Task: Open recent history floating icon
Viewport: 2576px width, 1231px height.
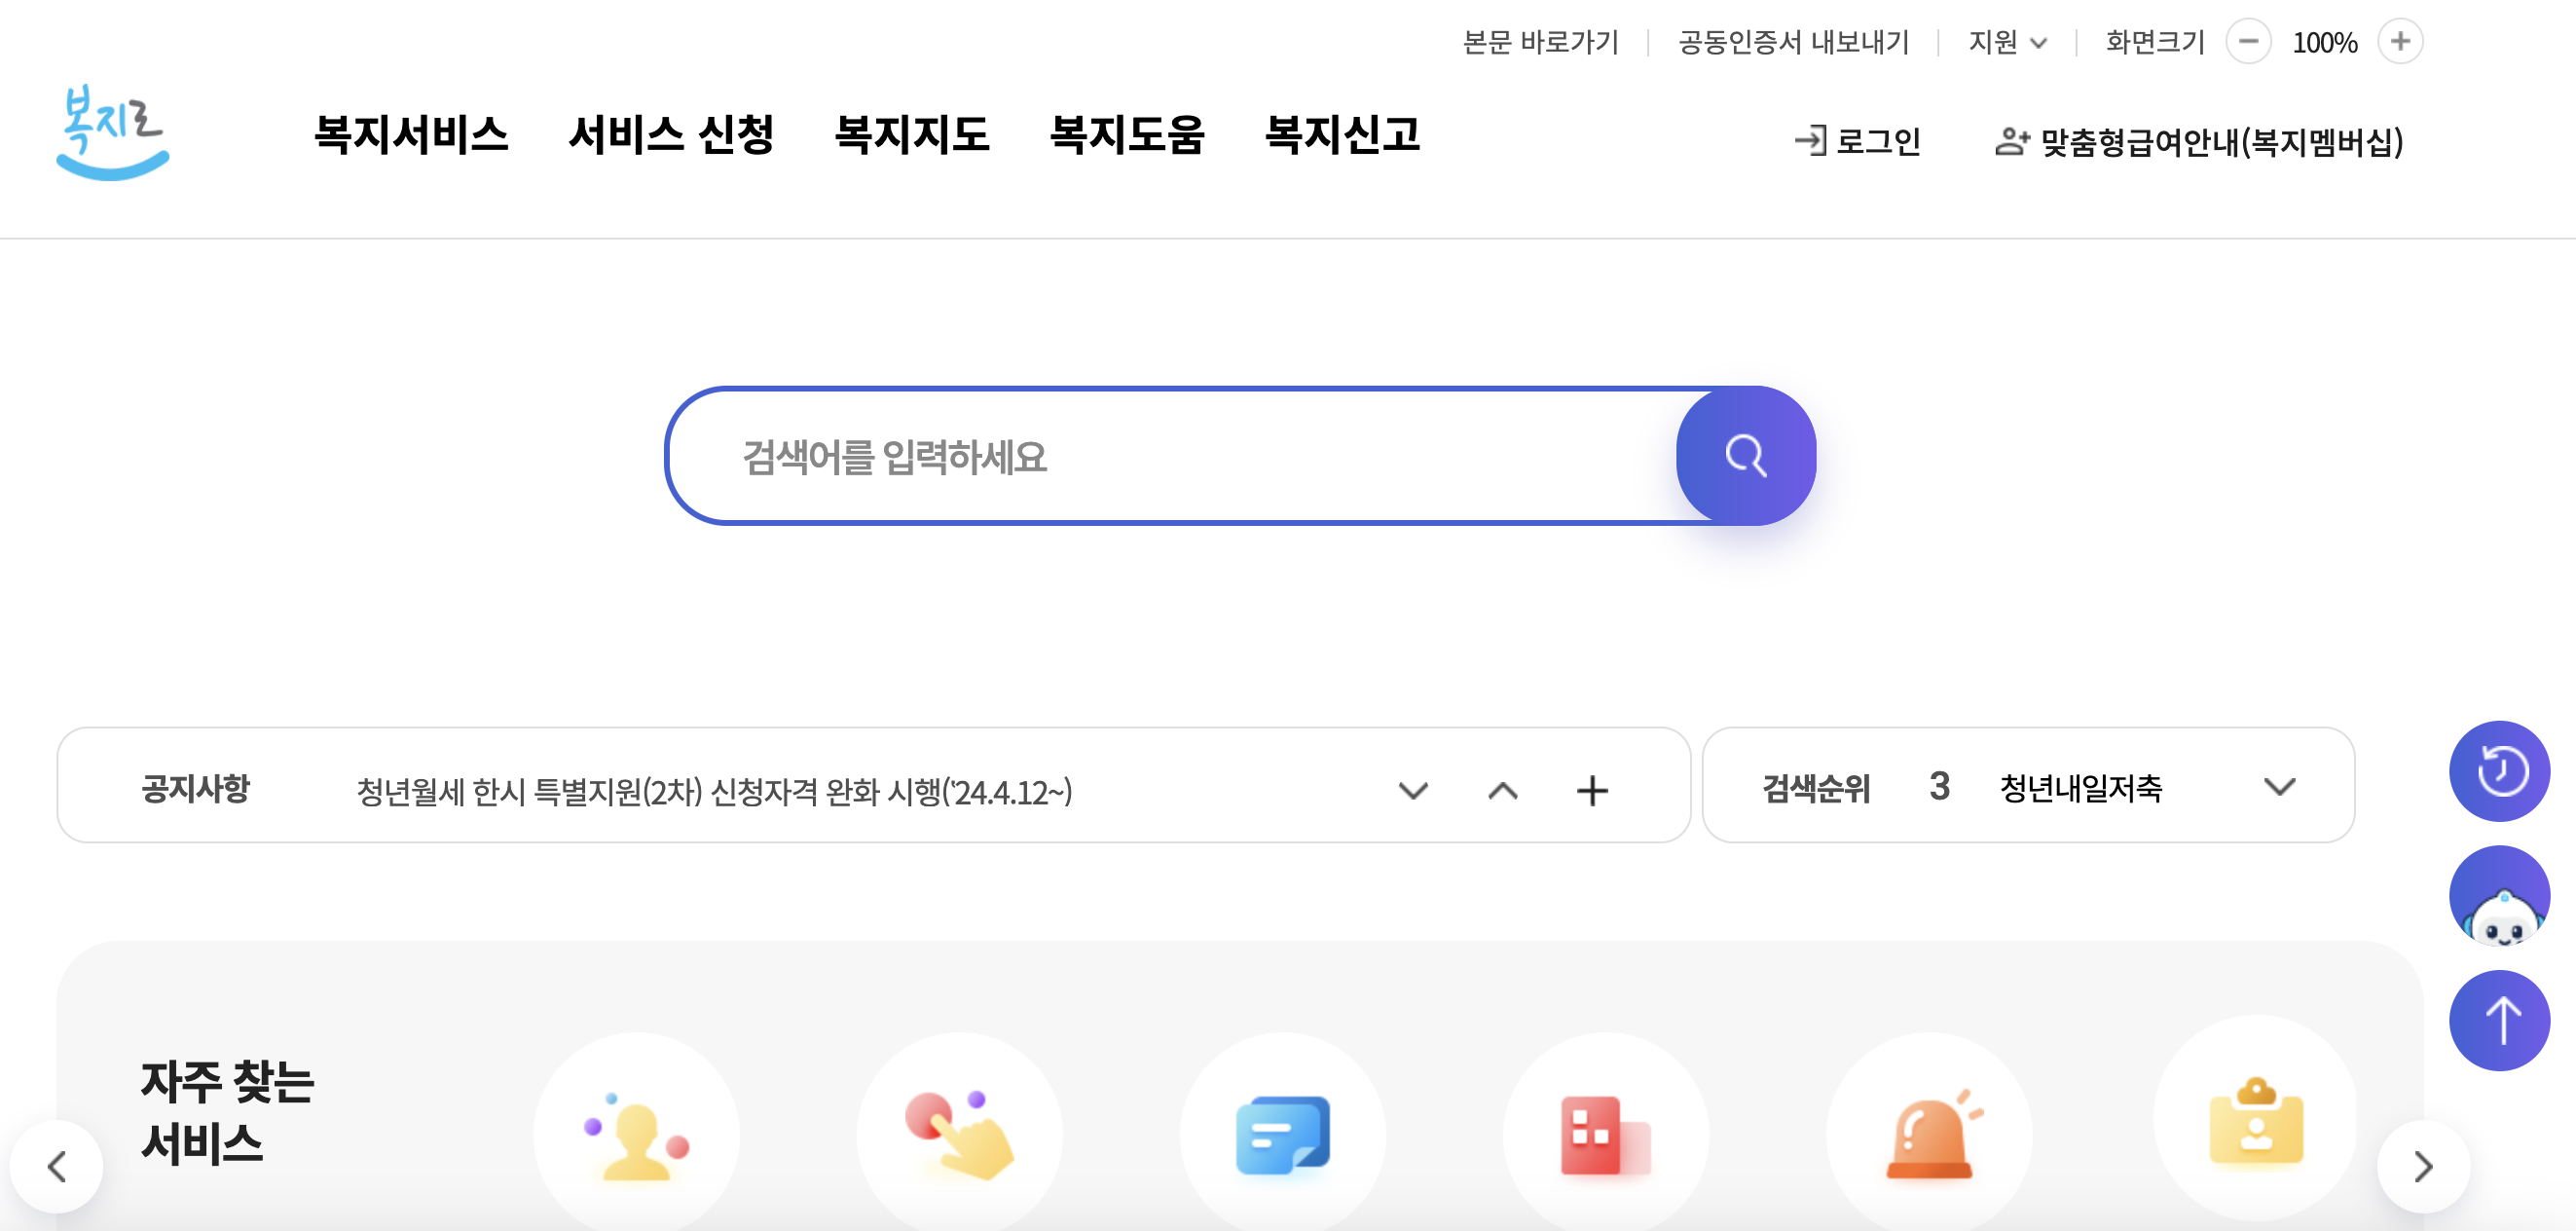Action: 2500,771
